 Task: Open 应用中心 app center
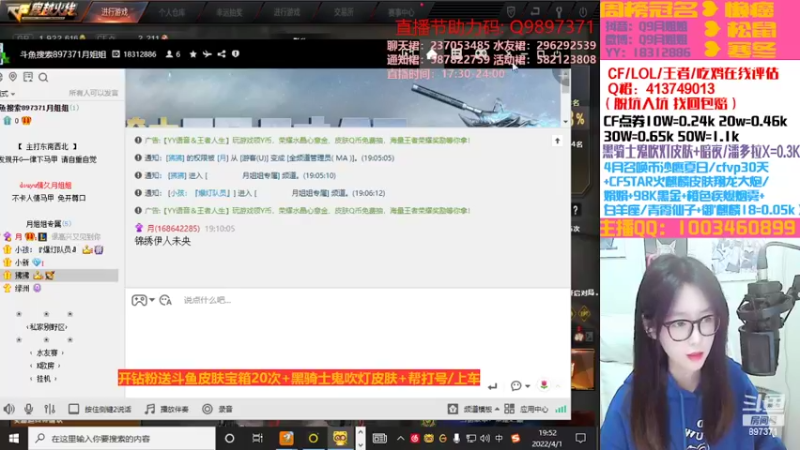tap(534, 409)
